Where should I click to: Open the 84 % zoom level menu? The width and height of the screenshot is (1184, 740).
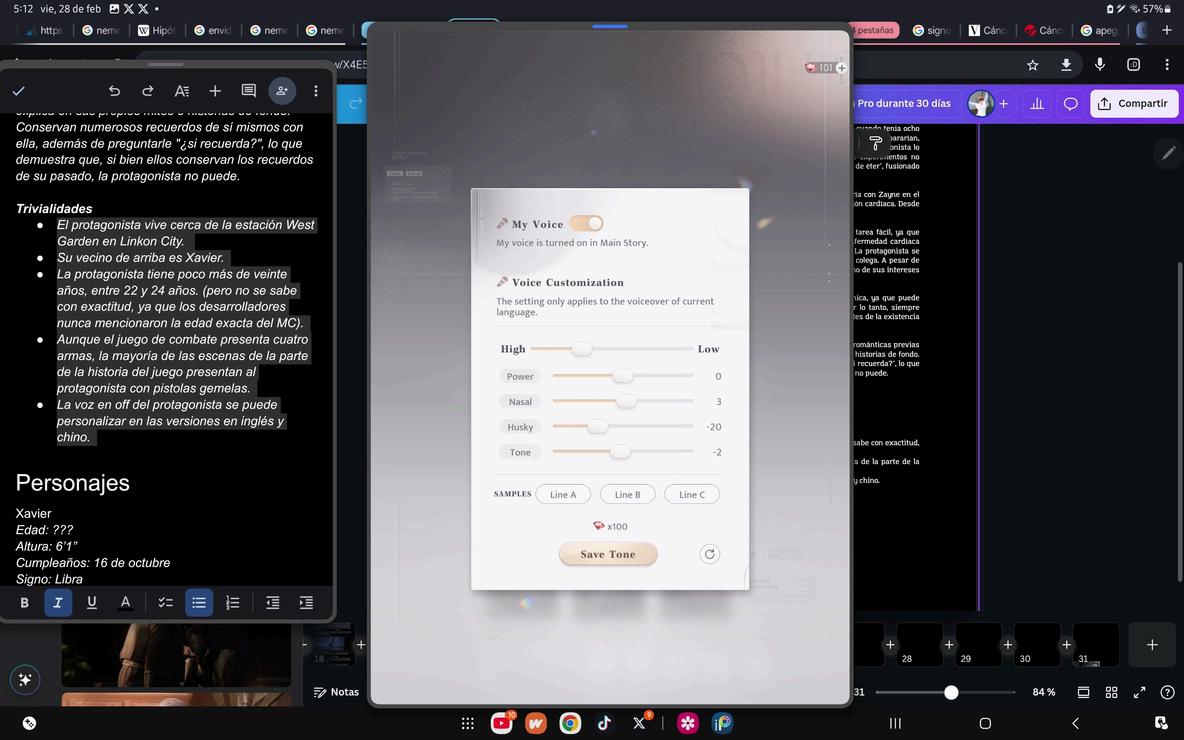1044,692
